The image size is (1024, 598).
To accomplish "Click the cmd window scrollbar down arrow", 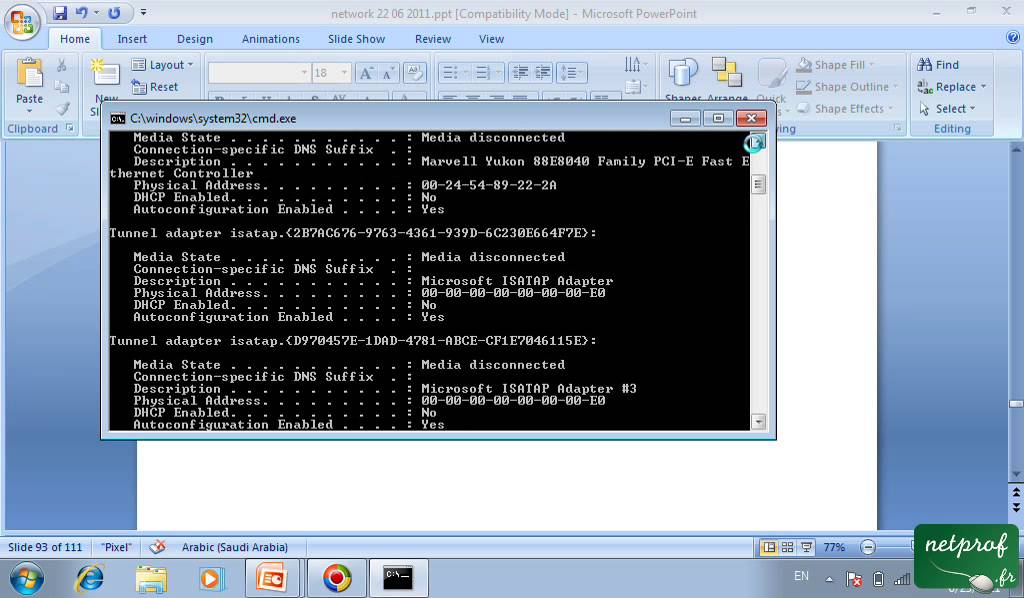I will pyautogui.click(x=758, y=422).
